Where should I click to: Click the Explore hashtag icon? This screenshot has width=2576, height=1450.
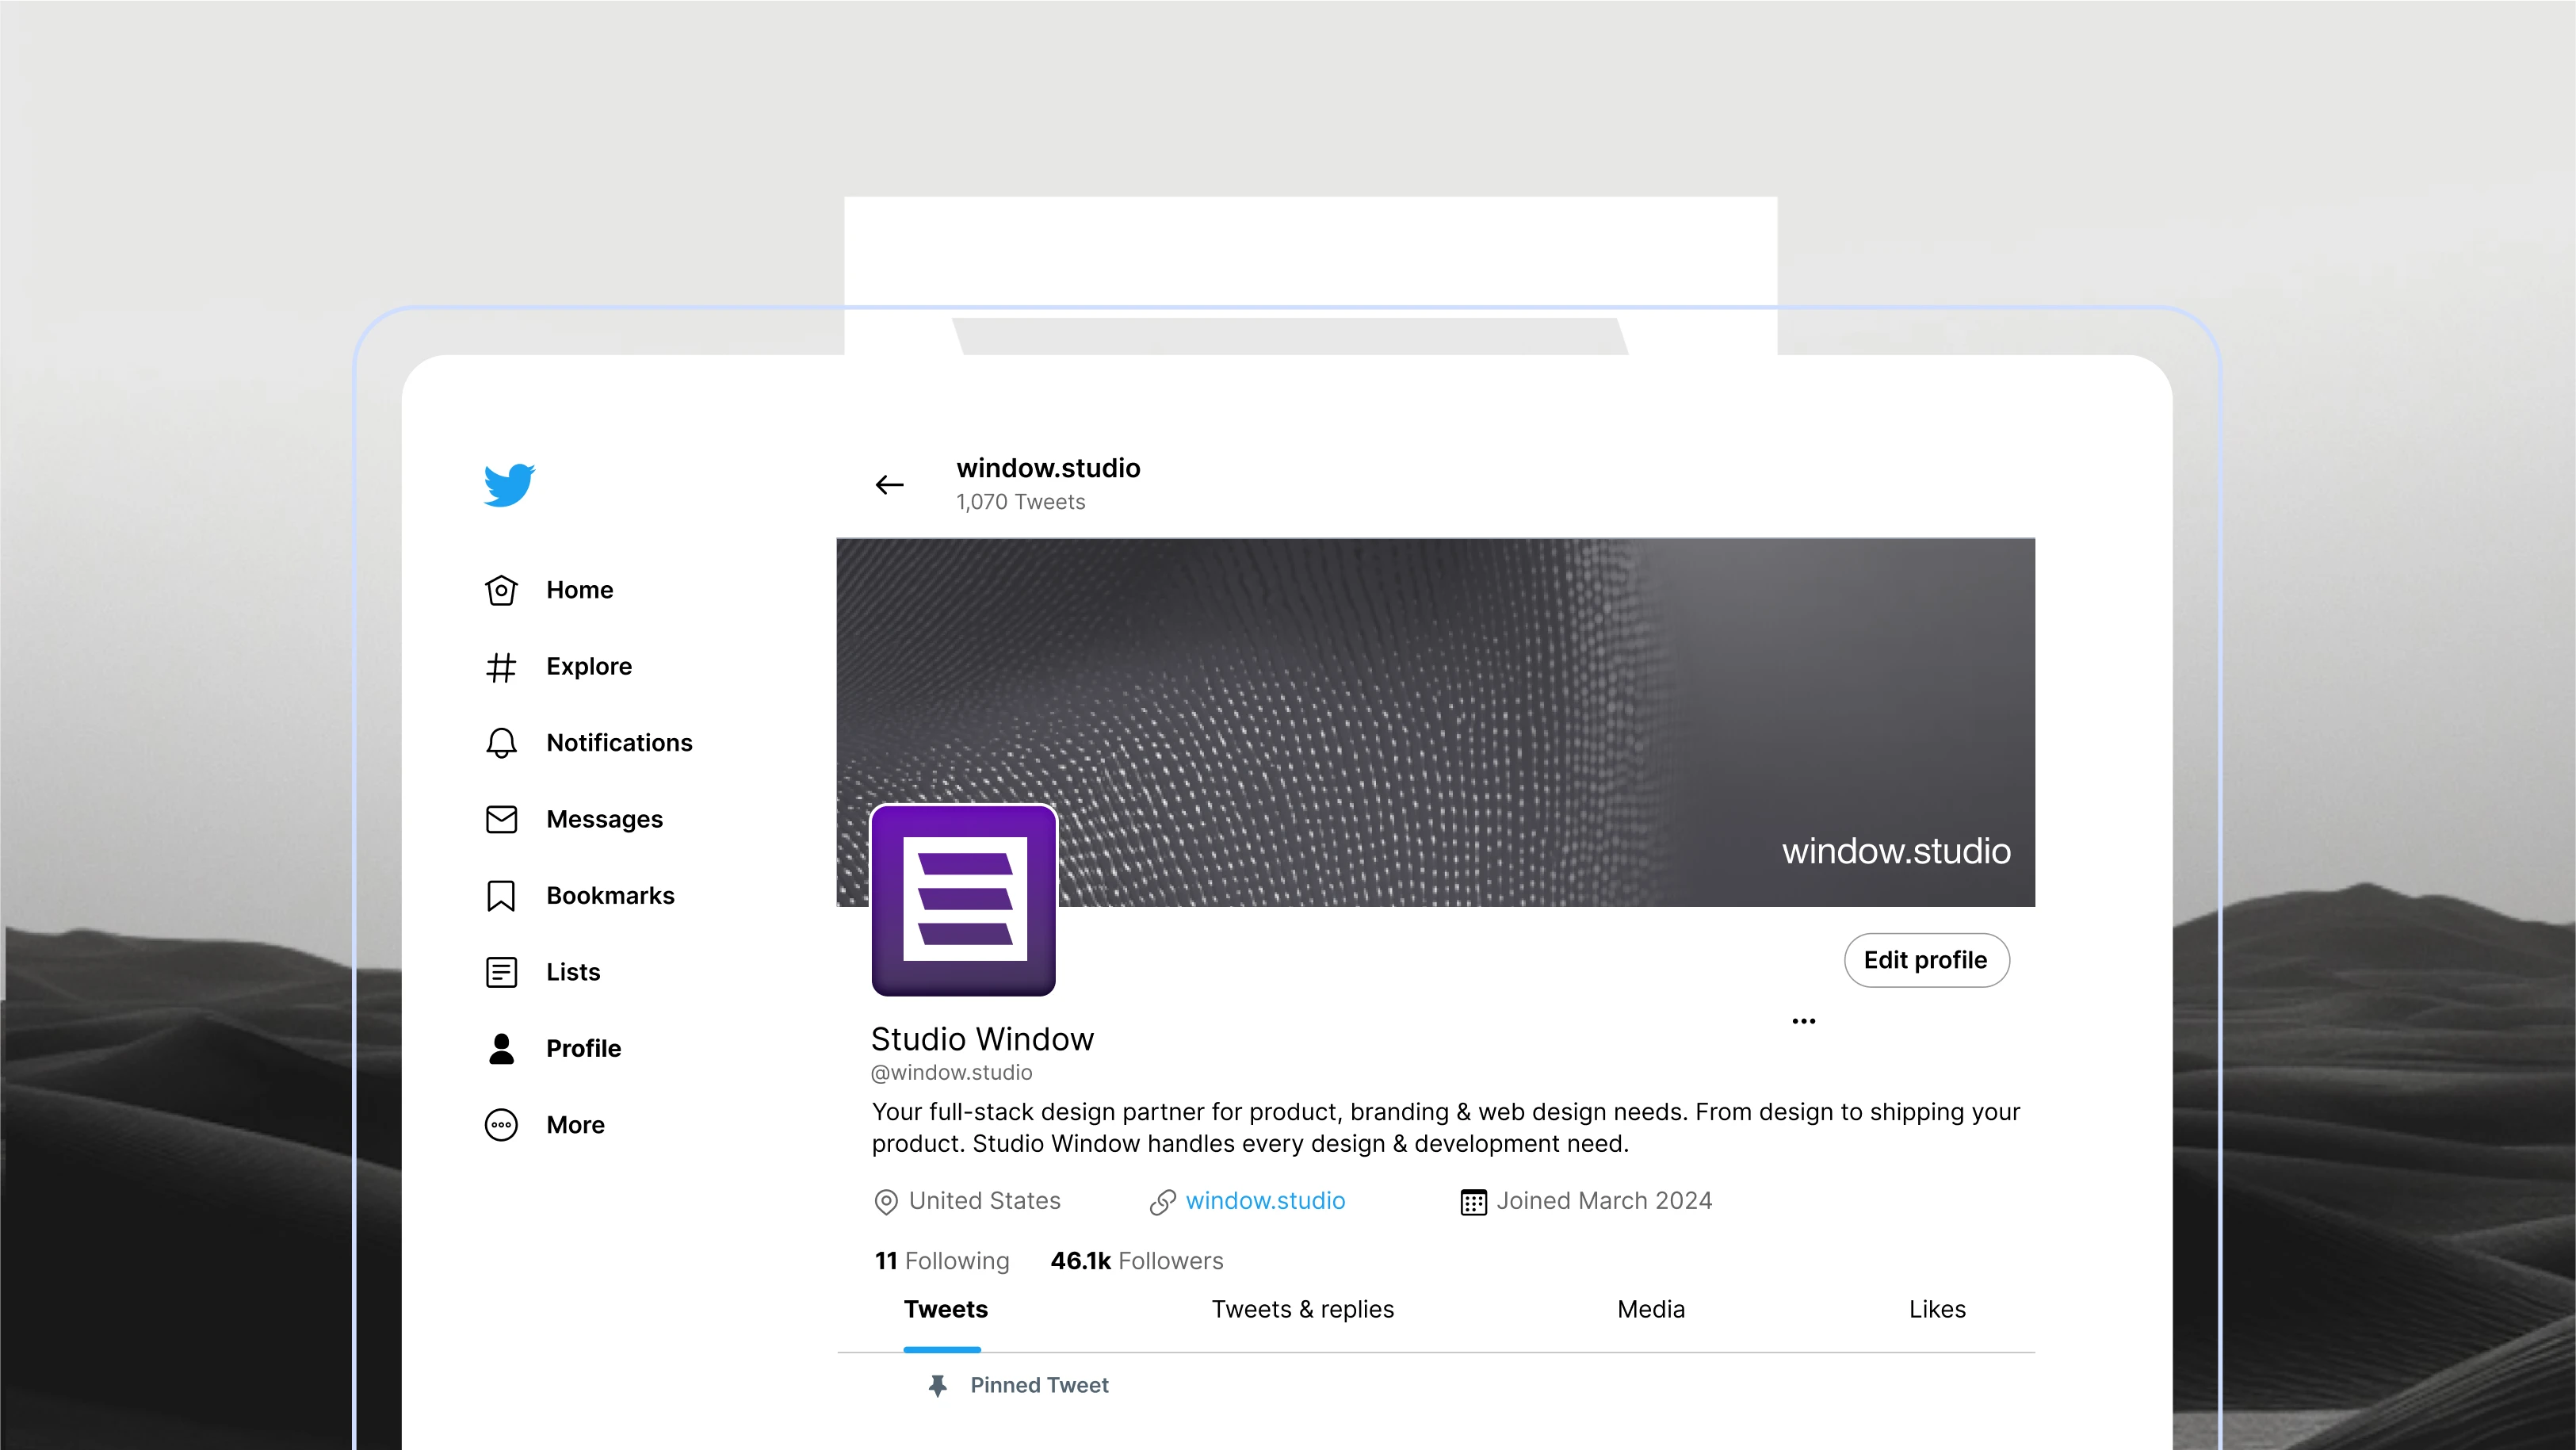point(501,667)
